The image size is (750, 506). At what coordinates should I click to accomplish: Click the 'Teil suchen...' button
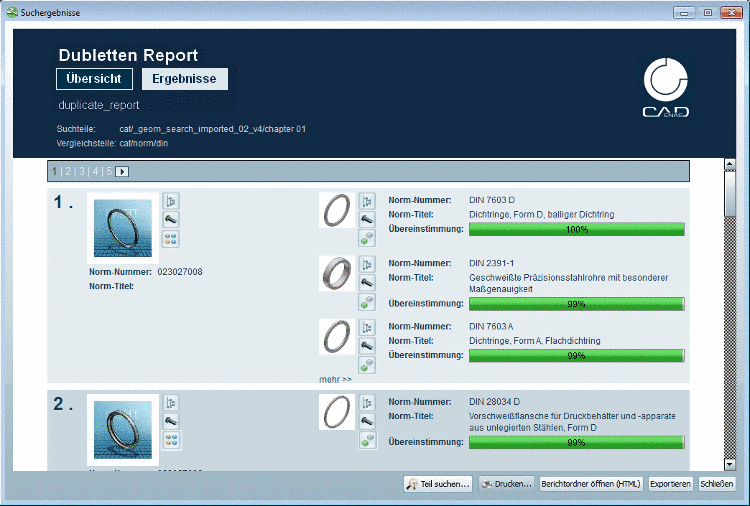point(438,484)
